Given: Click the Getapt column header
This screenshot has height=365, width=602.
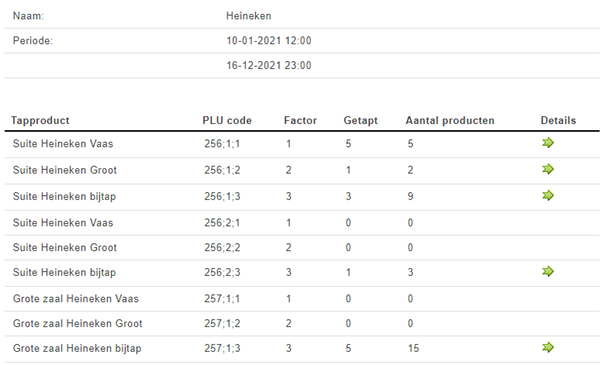Looking at the screenshot, I should (x=361, y=121).
